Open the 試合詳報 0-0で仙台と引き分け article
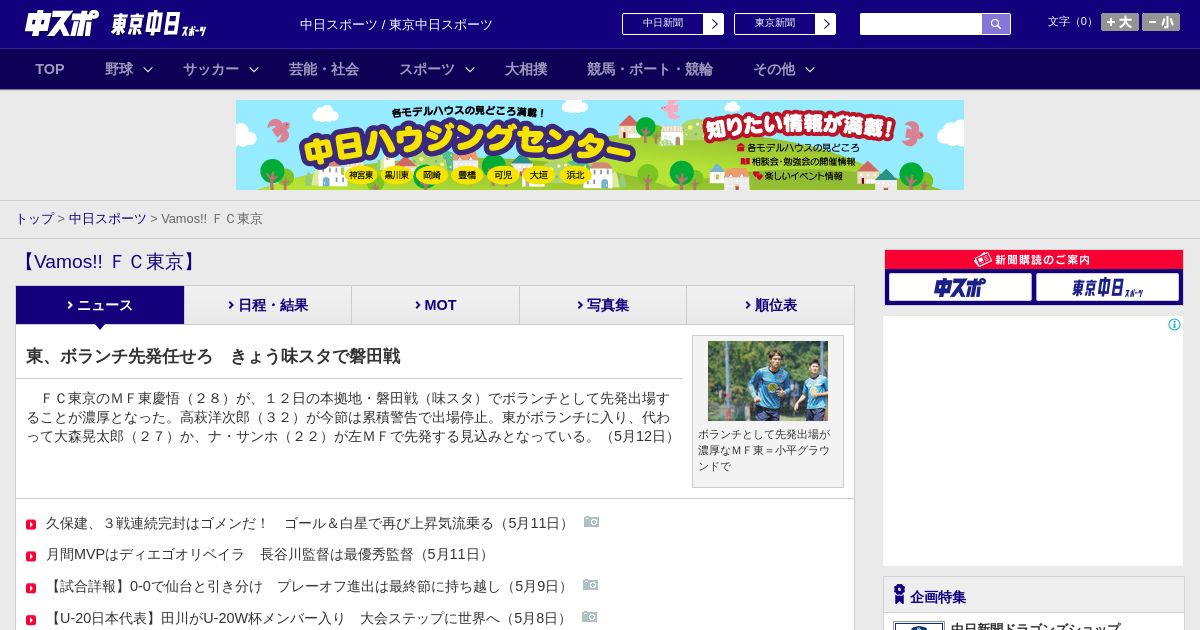The height and width of the screenshot is (630, 1200). point(309,586)
